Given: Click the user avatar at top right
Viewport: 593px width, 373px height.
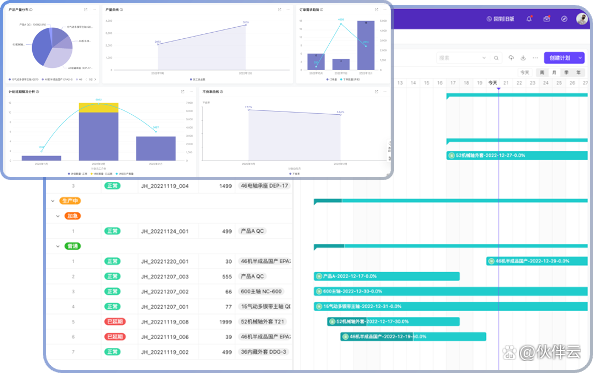Looking at the screenshot, I should 582,19.
